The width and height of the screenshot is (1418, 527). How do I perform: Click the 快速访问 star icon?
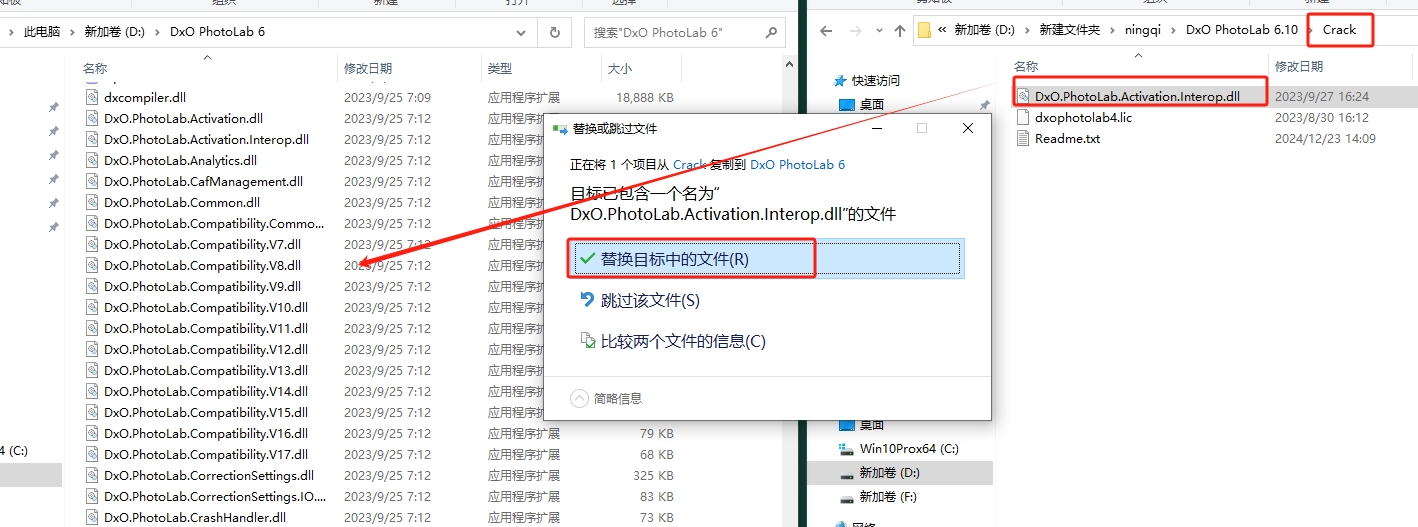pyautogui.click(x=842, y=81)
